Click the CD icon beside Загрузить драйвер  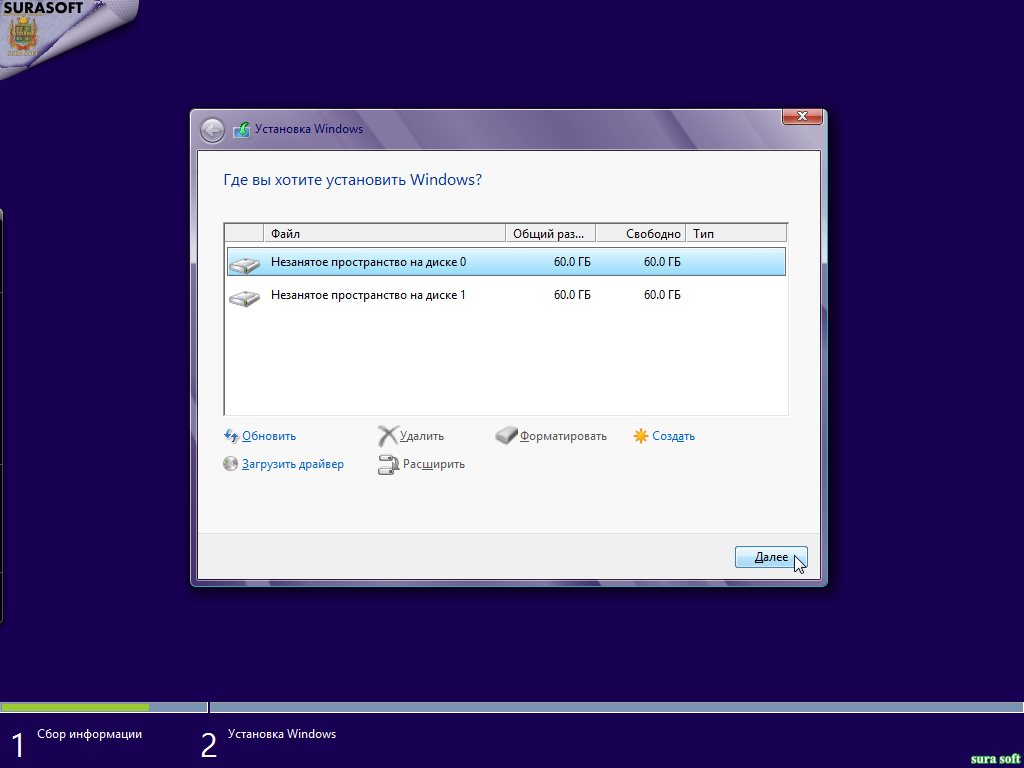click(230, 464)
